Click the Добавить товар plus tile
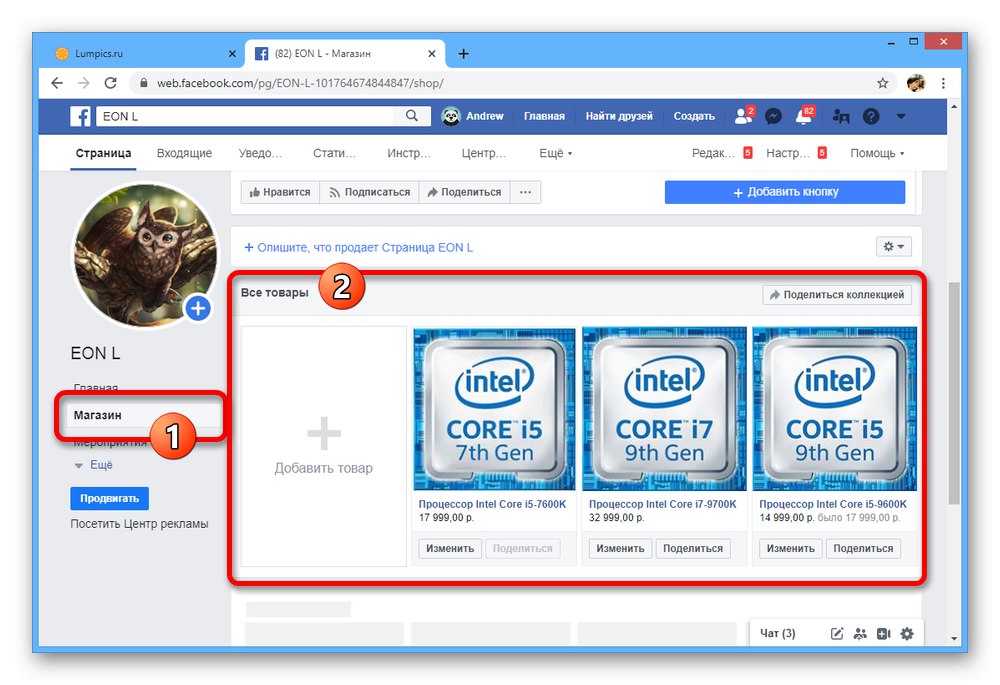This screenshot has height=685, width=1000. coord(323,446)
